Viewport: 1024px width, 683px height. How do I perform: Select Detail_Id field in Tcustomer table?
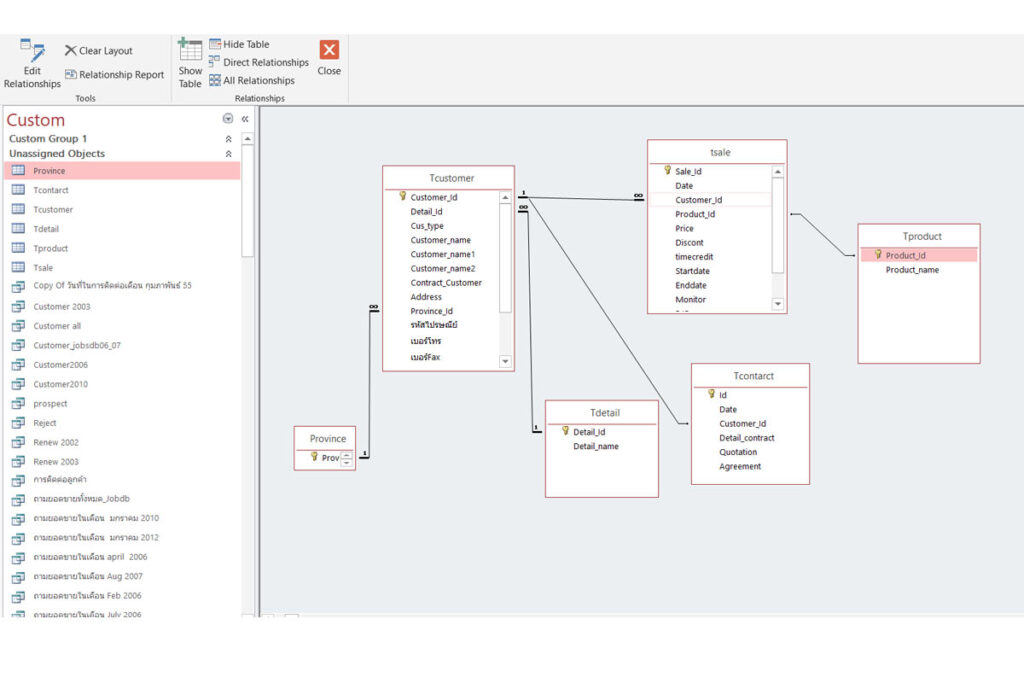pyautogui.click(x=426, y=212)
